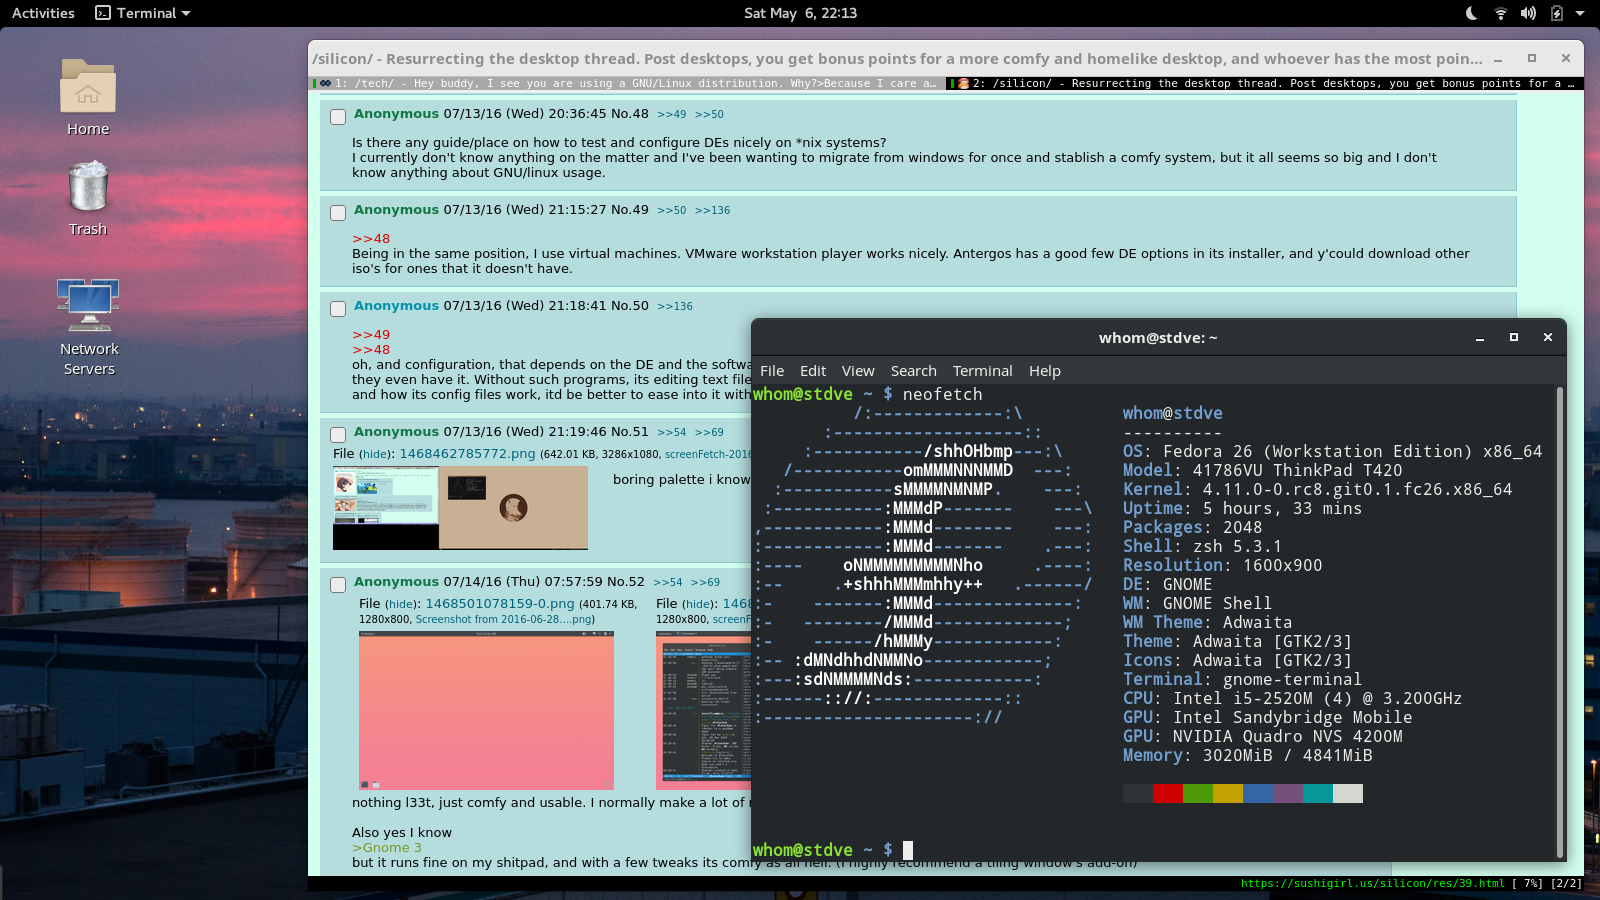Open Activities overview
Screen dimensions: 1600x900
(43, 13)
